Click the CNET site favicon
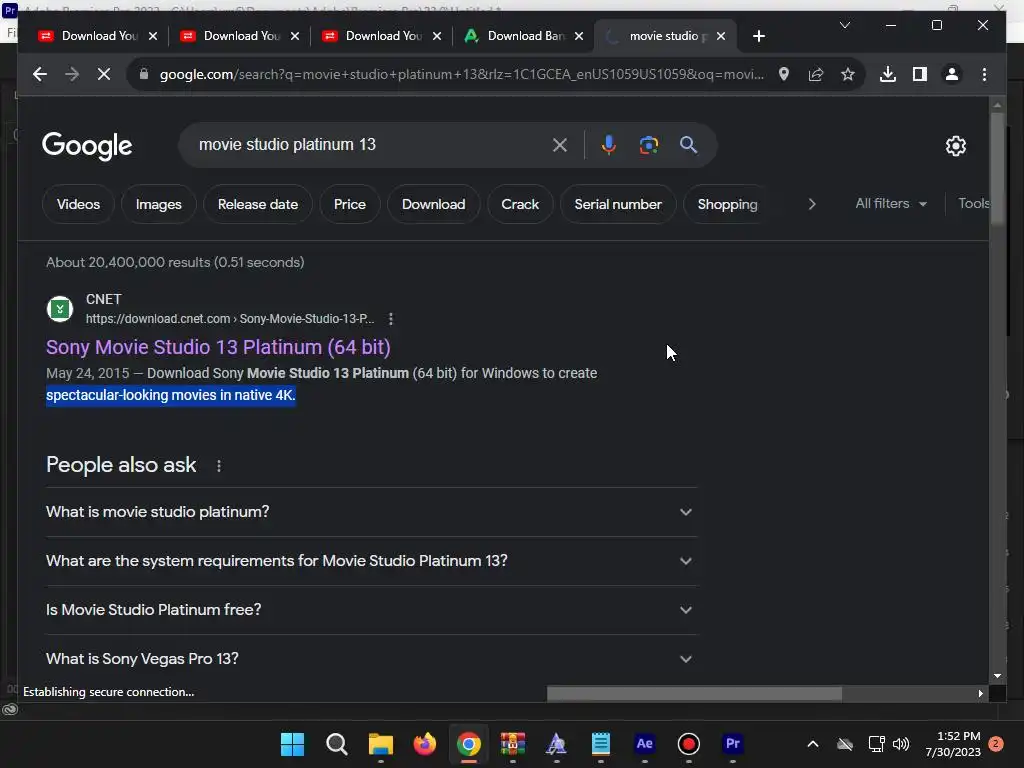Viewport: 1024px width, 768px height. click(59, 309)
